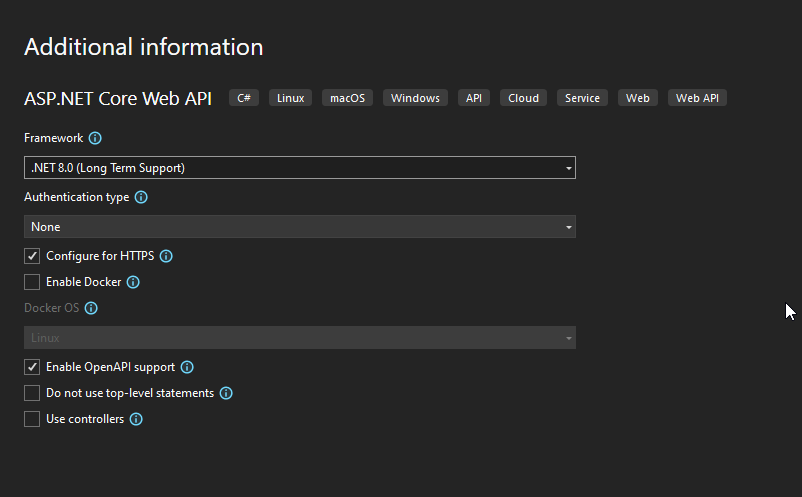Disable the Enable OpenAPI support checkbox
Image resolution: width=802 pixels, height=497 pixels.
[x=32, y=367]
